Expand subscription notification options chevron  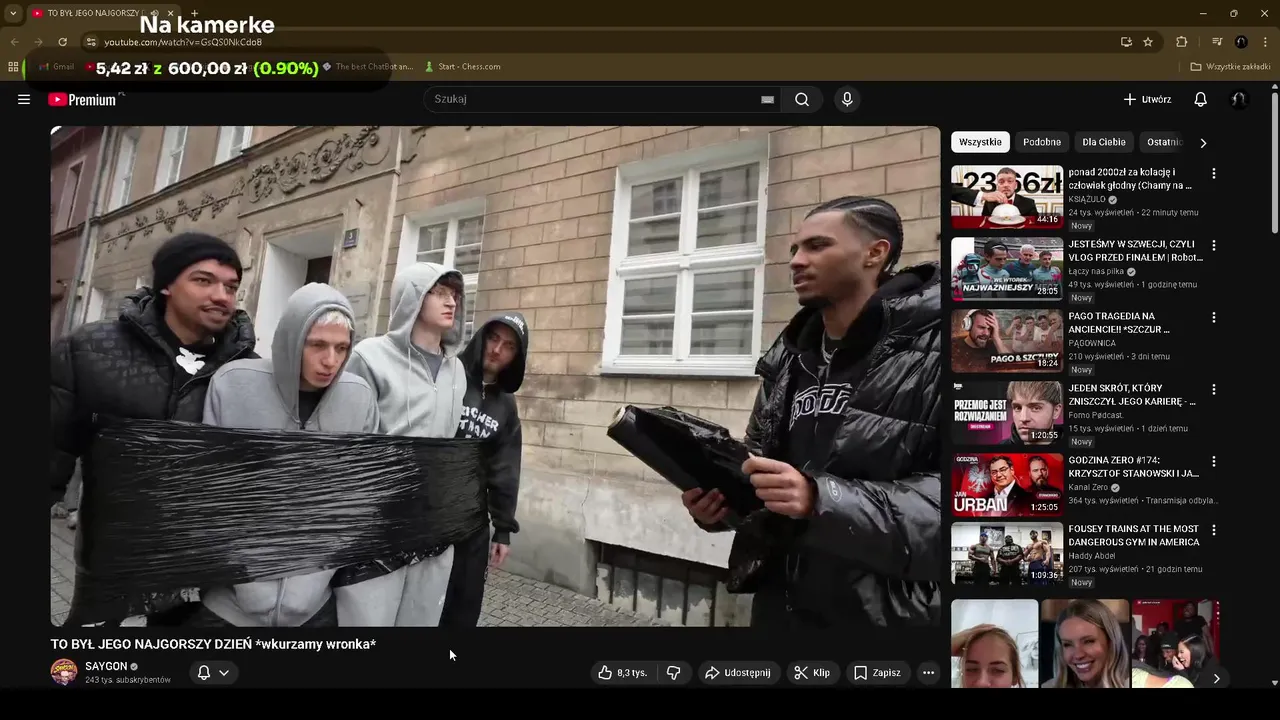tap(224, 673)
